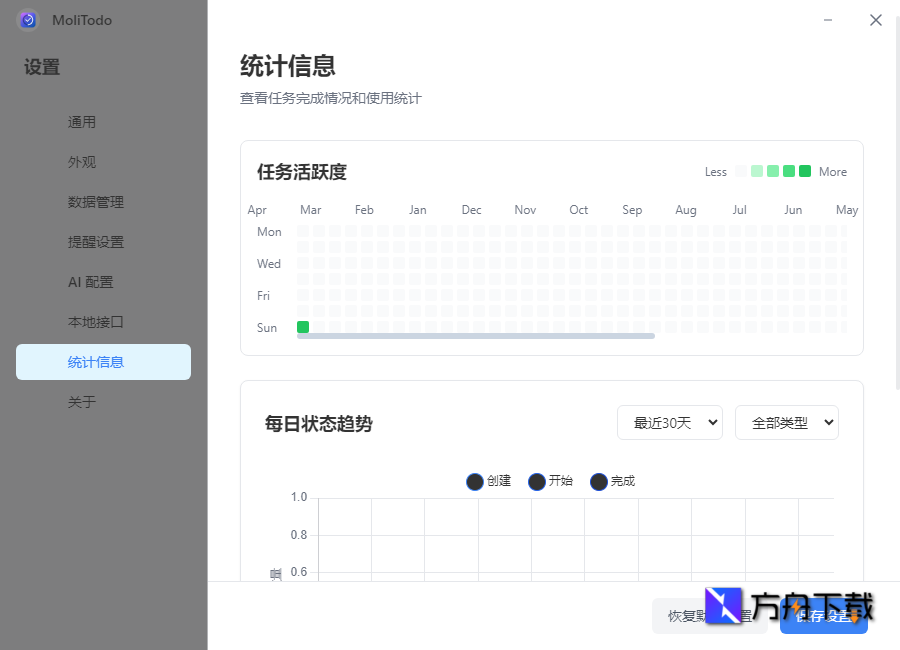The height and width of the screenshot is (650, 900).
Task: Open the 提醒设置 settings section
Action: [x=103, y=241]
